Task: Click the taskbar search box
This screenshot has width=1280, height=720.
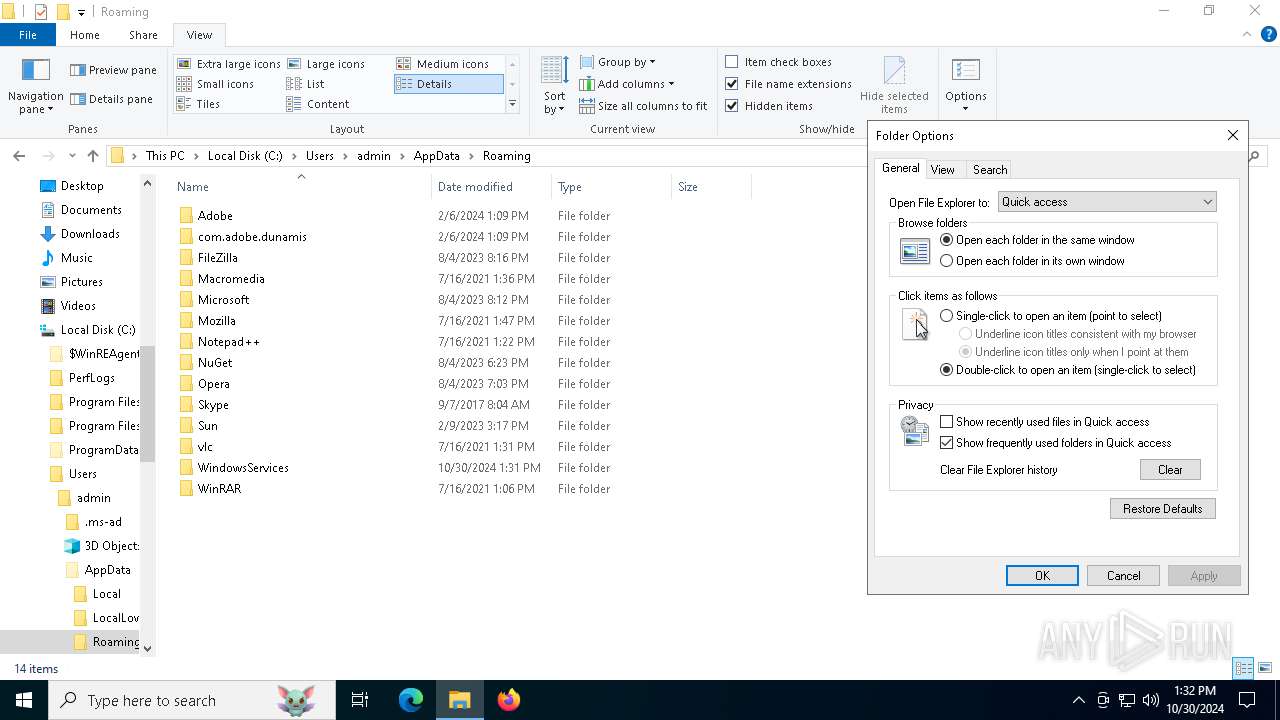Action: 192,700
